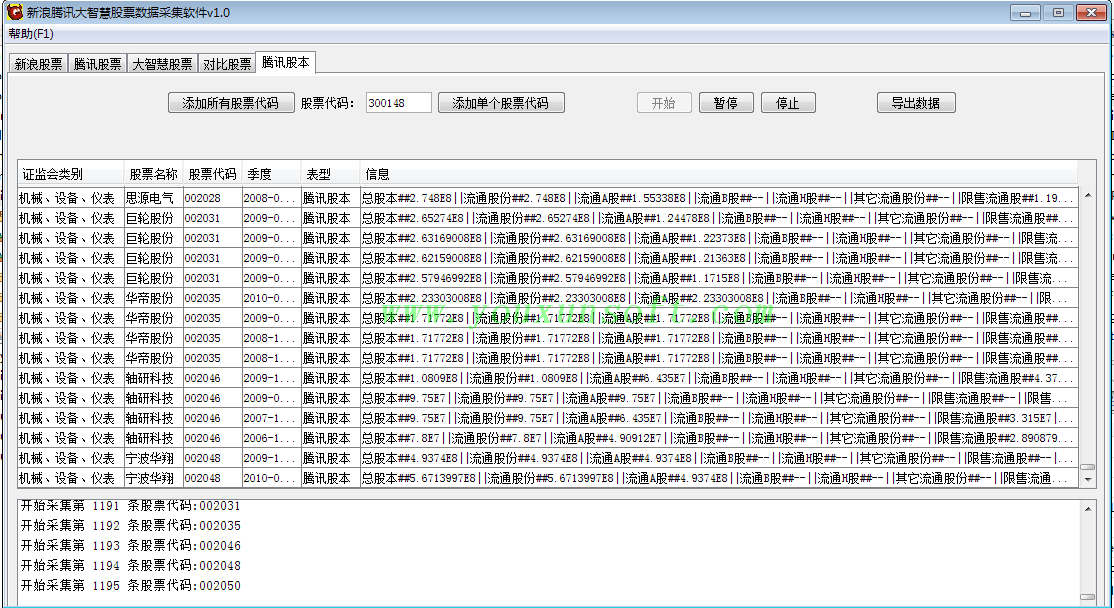Open the 帮助(F1) menu
The width and height of the screenshot is (1114, 608).
[31, 33]
